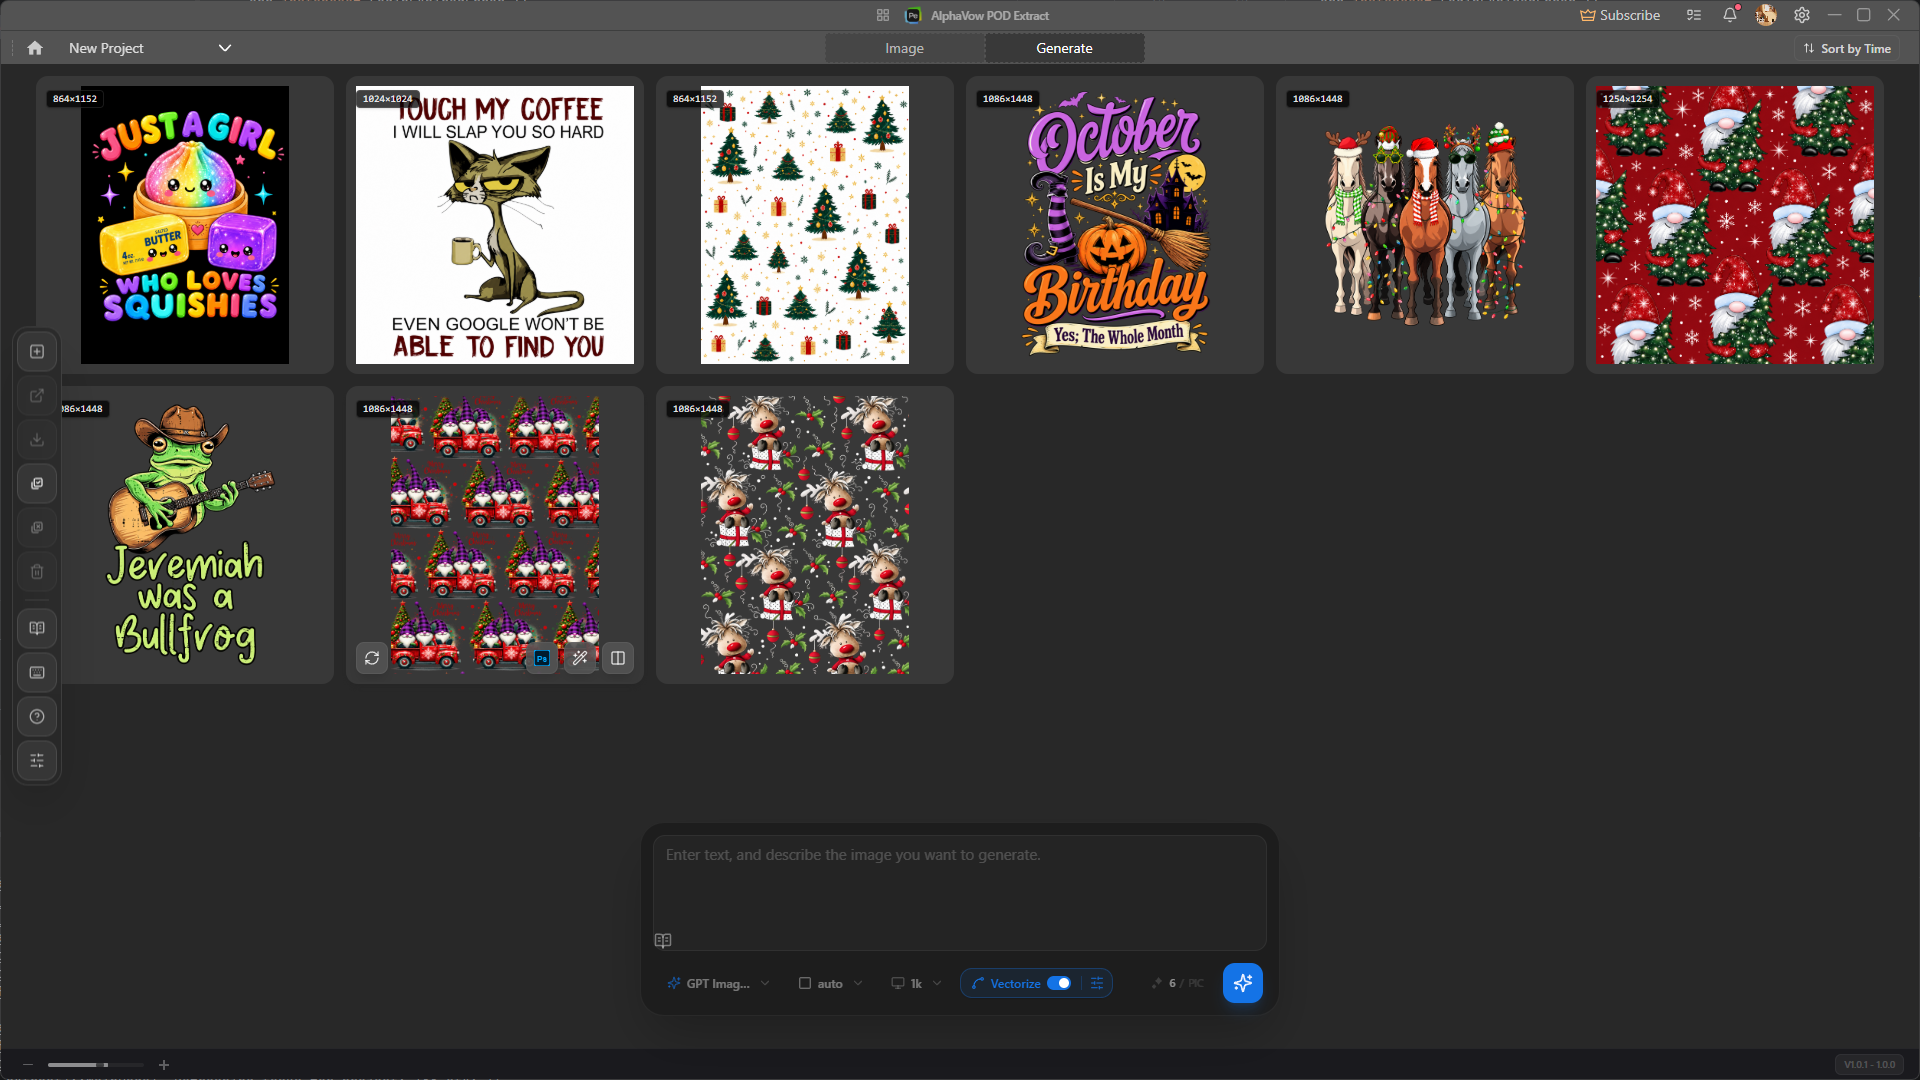Click the download icon in left sidebar

[x=37, y=440]
